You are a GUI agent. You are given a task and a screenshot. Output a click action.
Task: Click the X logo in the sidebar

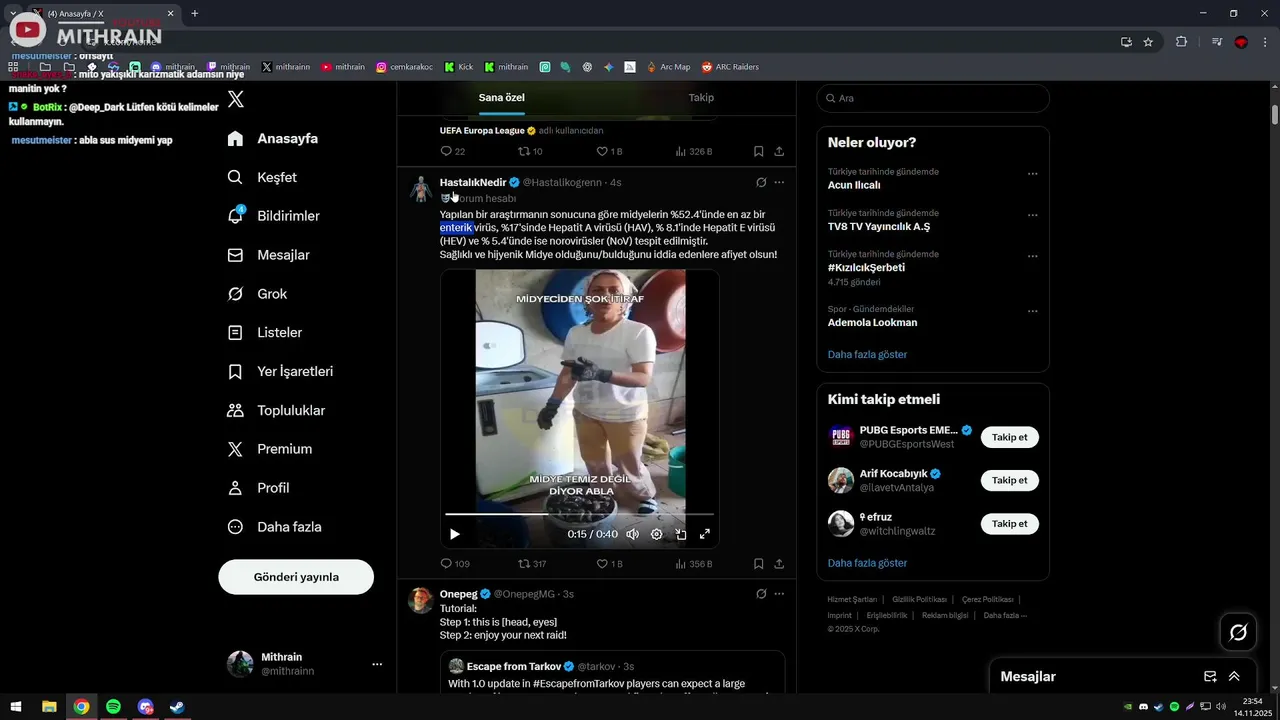[x=236, y=99]
